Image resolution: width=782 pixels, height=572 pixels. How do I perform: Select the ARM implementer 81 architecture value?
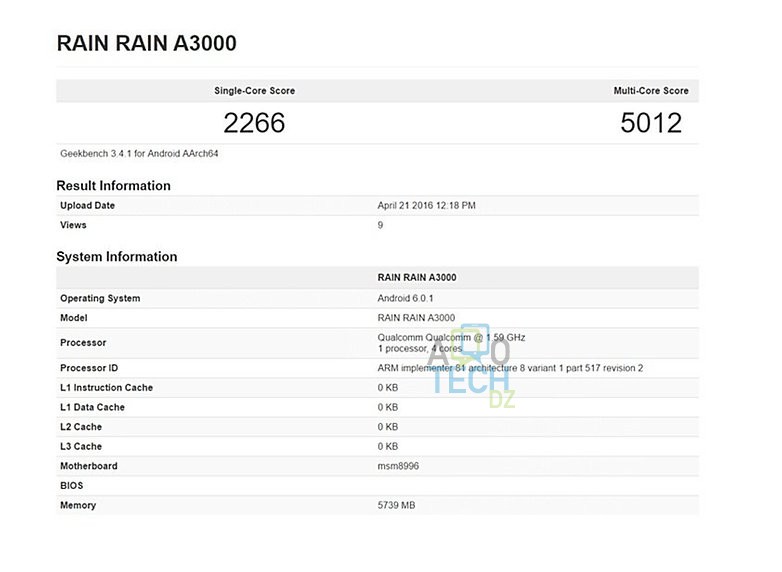510,368
